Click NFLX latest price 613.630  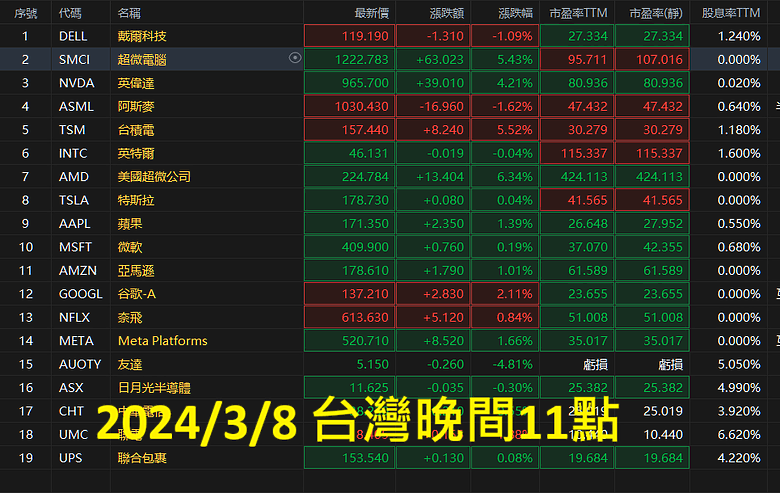365,317
